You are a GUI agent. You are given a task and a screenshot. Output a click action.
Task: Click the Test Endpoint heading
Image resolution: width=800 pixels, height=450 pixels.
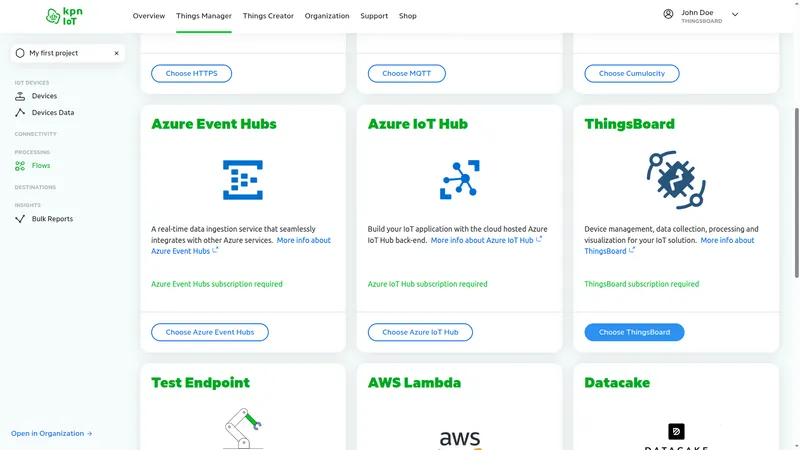(201, 383)
